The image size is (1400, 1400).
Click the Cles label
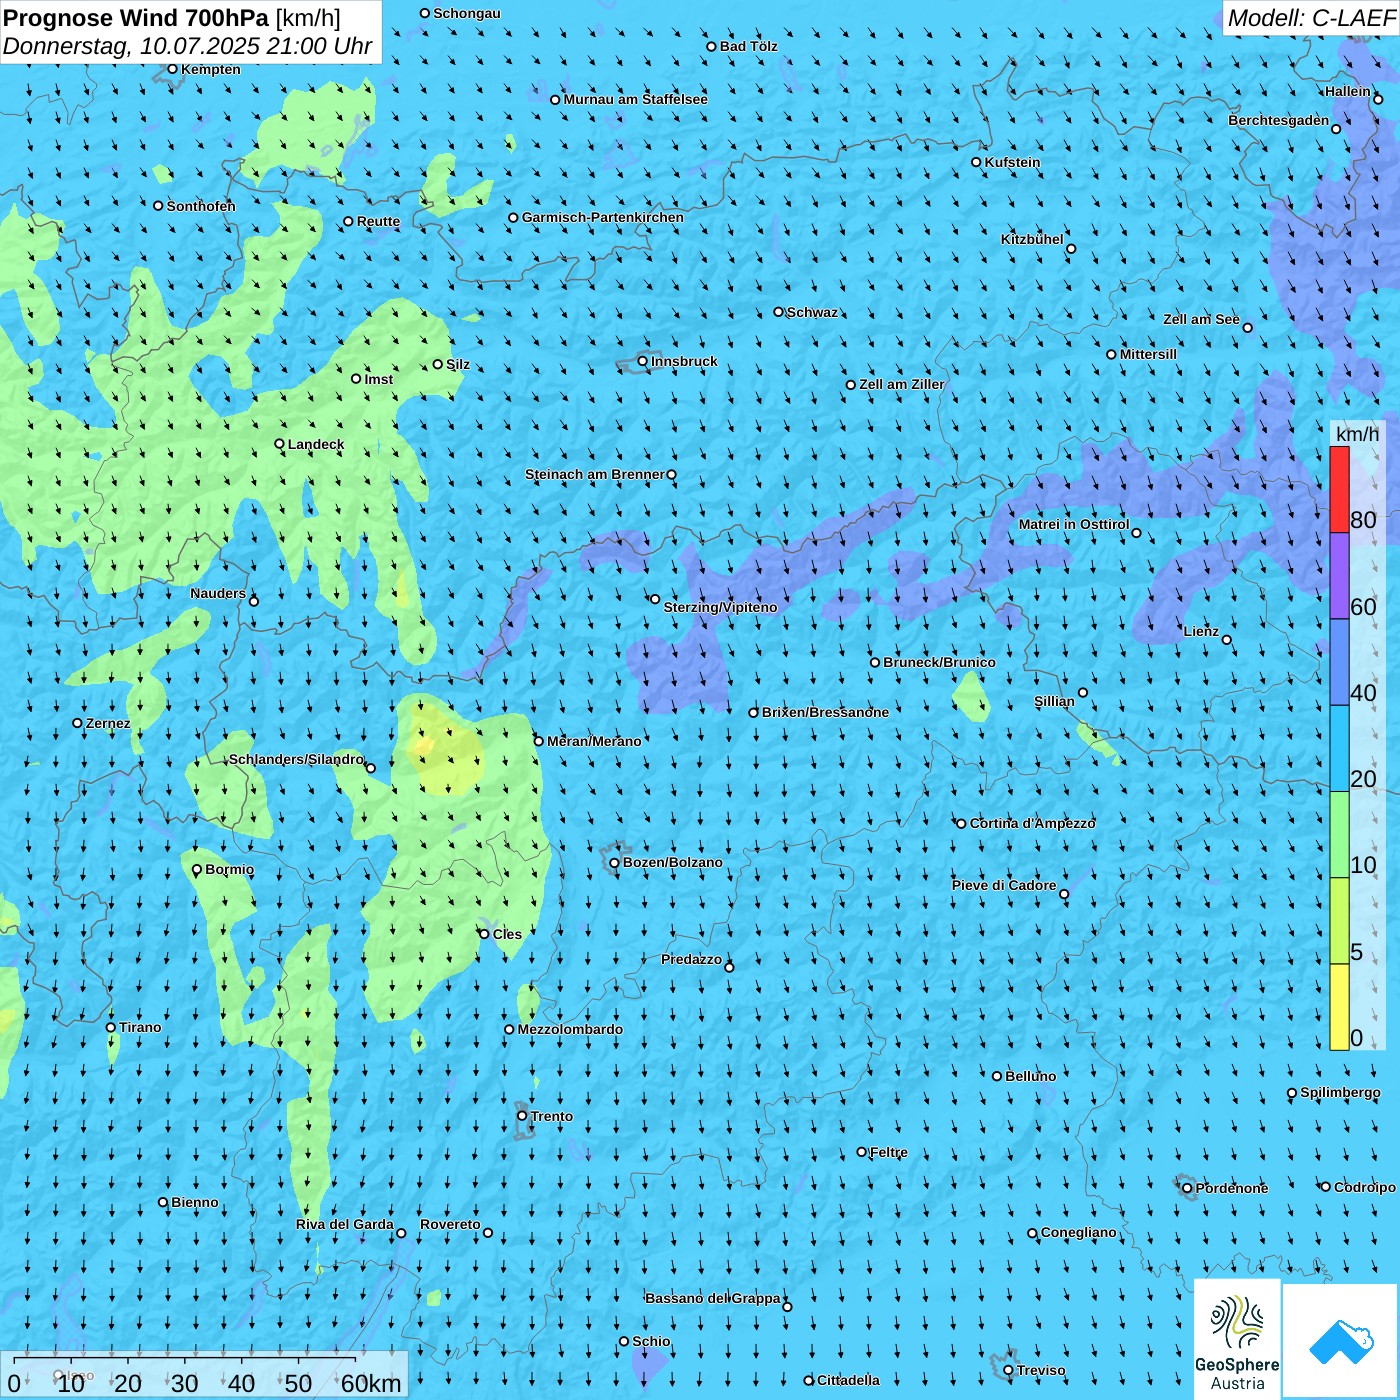(x=507, y=934)
